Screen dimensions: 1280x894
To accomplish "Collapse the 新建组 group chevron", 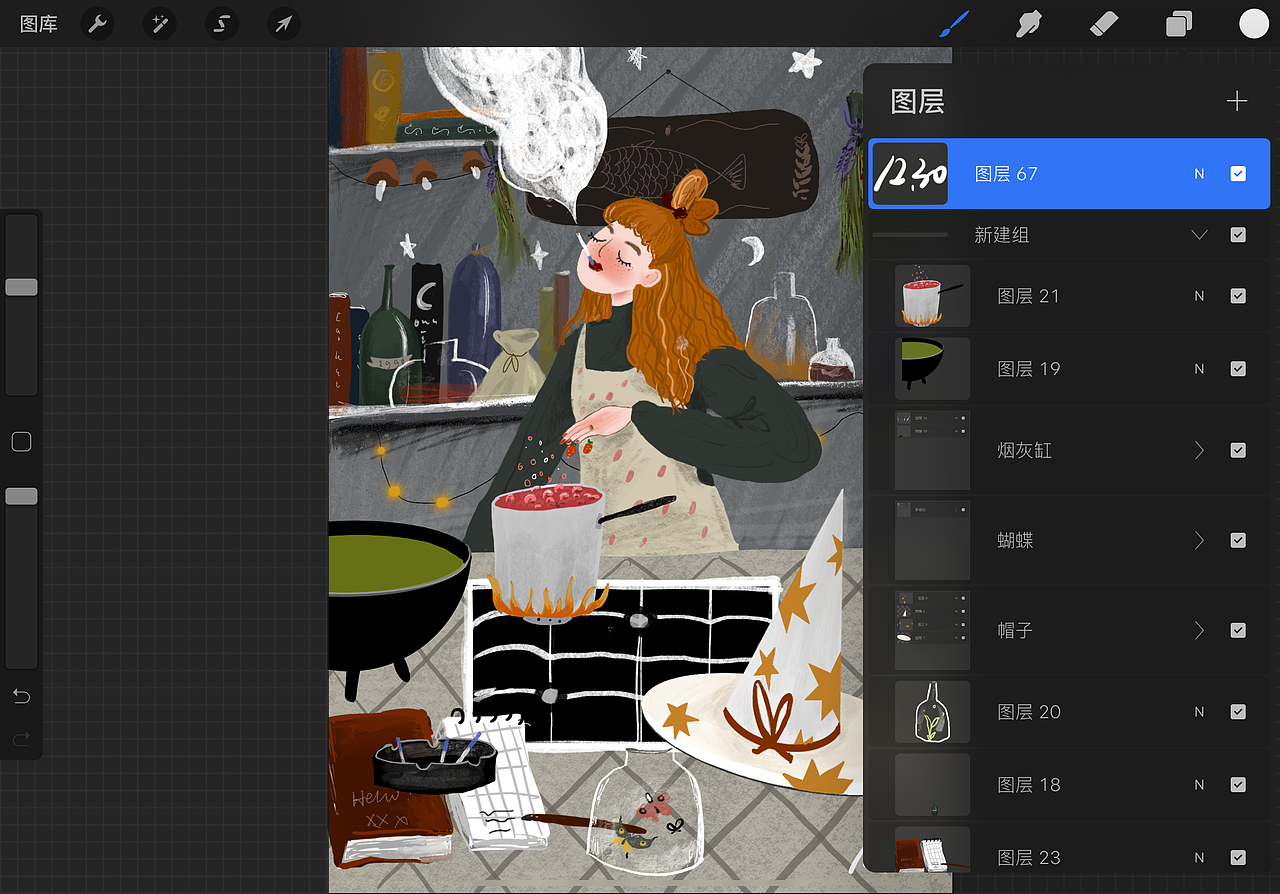I will click(x=1199, y=235).
